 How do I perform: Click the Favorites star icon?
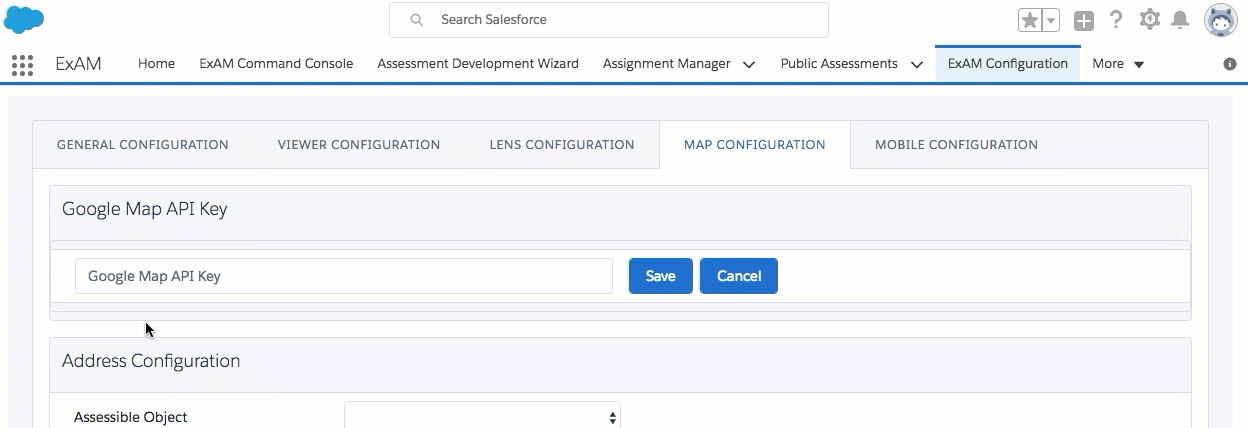click(1030, 20)
